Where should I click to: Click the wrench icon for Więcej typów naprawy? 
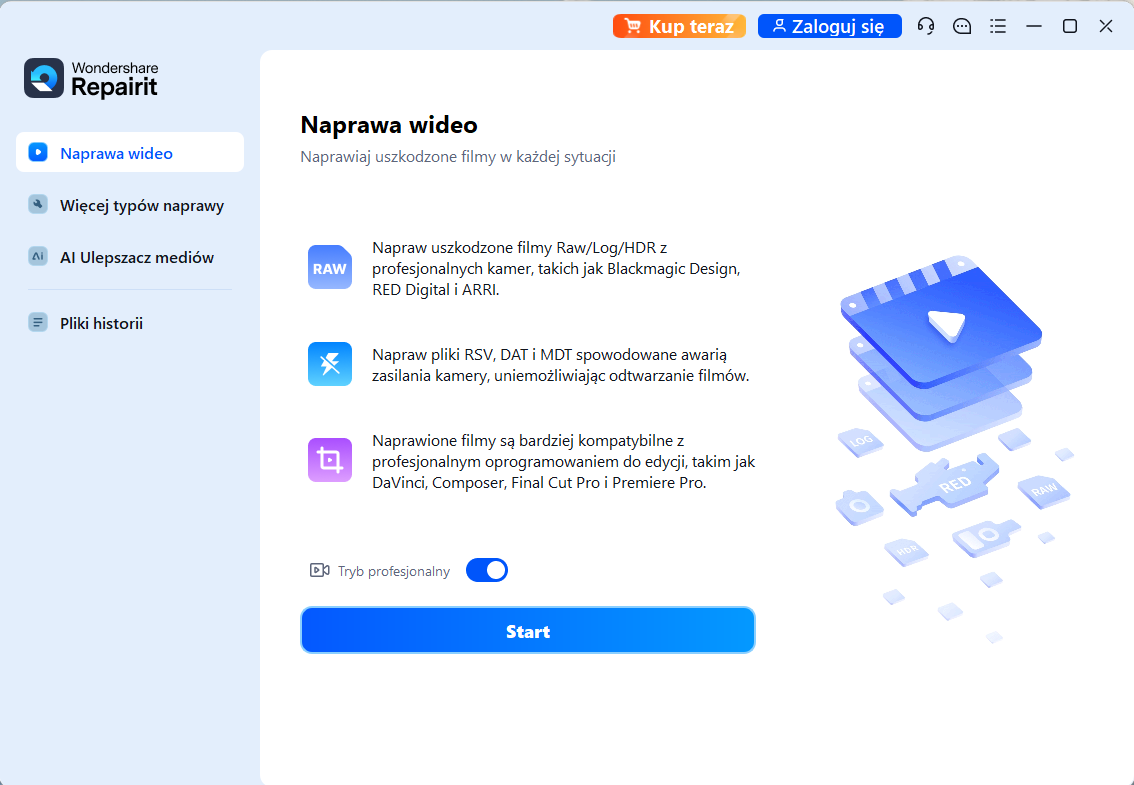(38, 205)
